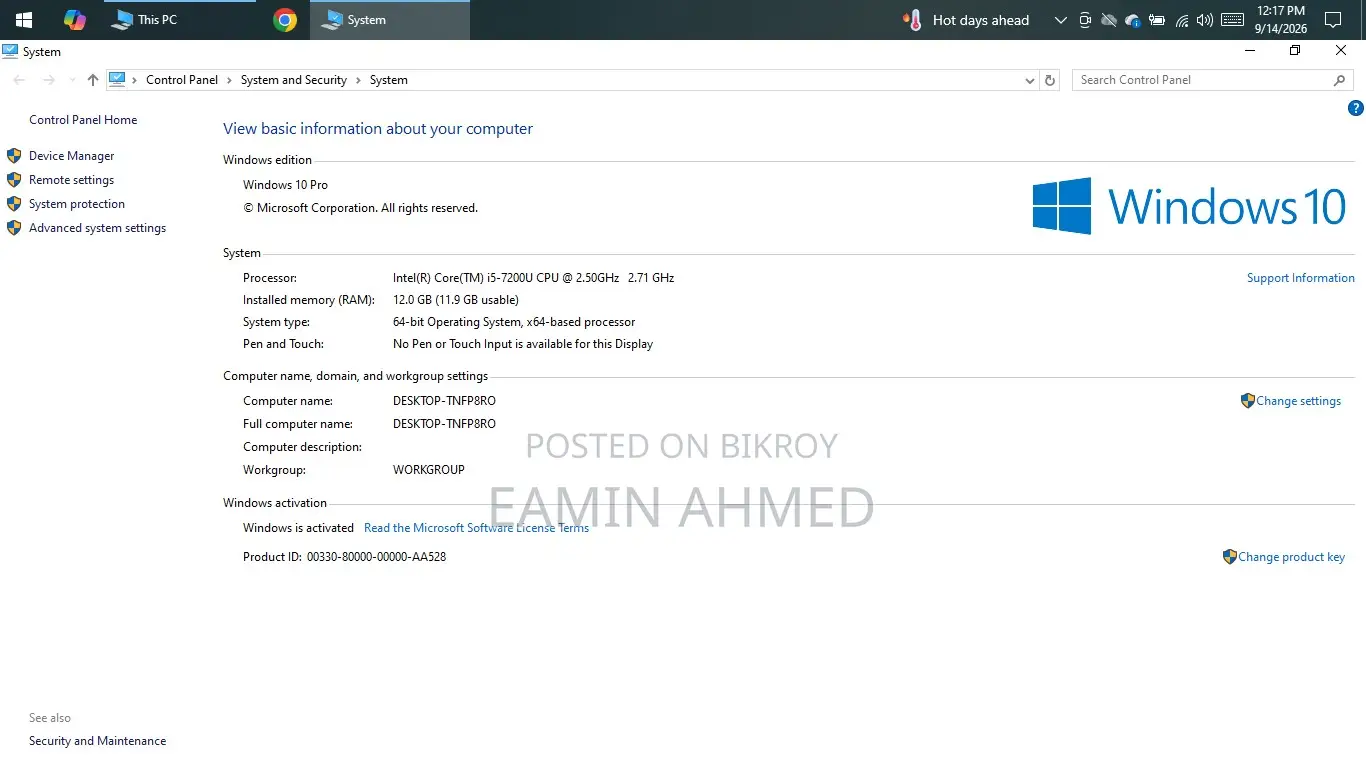Viewport: 1366px width, 768px height.
Task: Expand the chevron after Control Panel breadcrumb
Action: (x=229, y=80)
